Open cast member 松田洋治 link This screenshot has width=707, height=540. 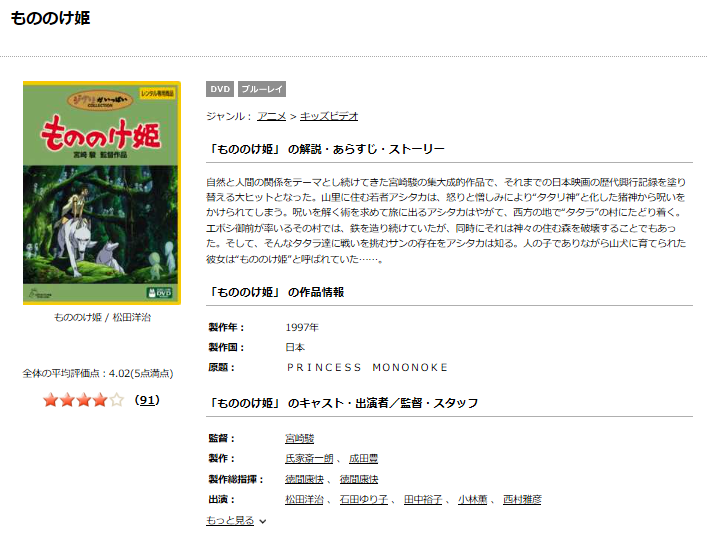click(304, 499)
